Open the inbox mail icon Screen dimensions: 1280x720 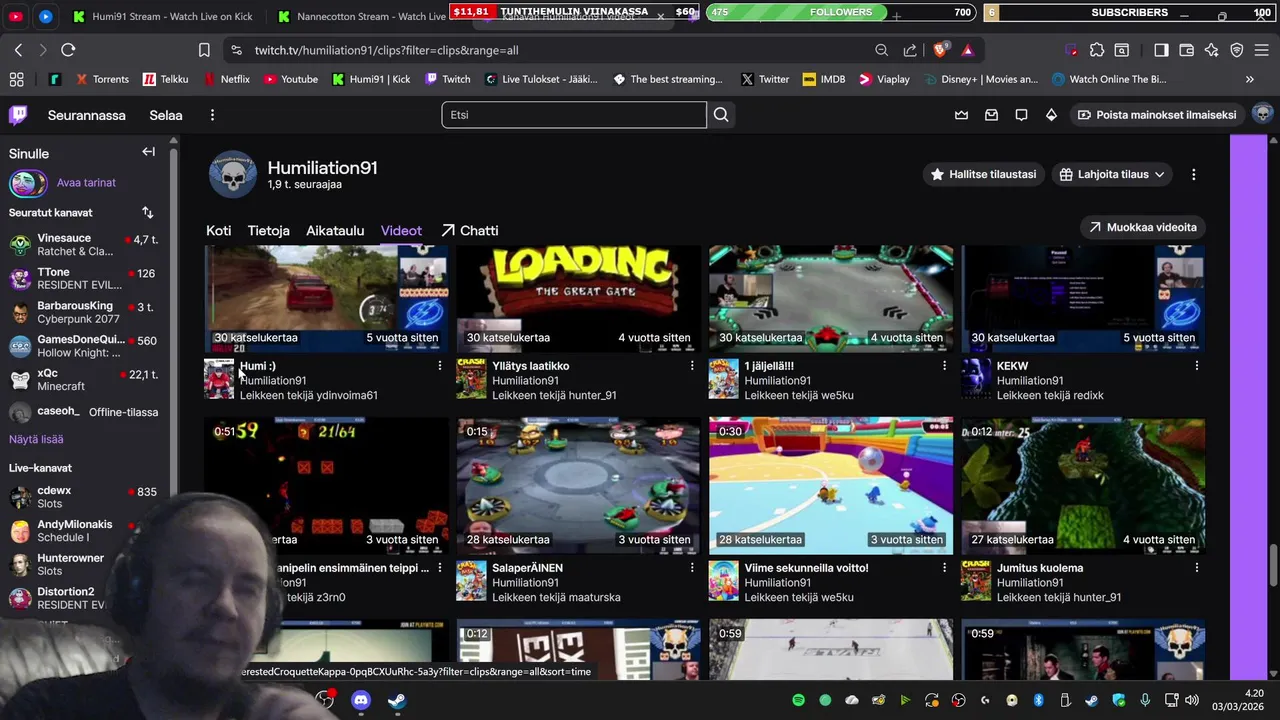991,115
